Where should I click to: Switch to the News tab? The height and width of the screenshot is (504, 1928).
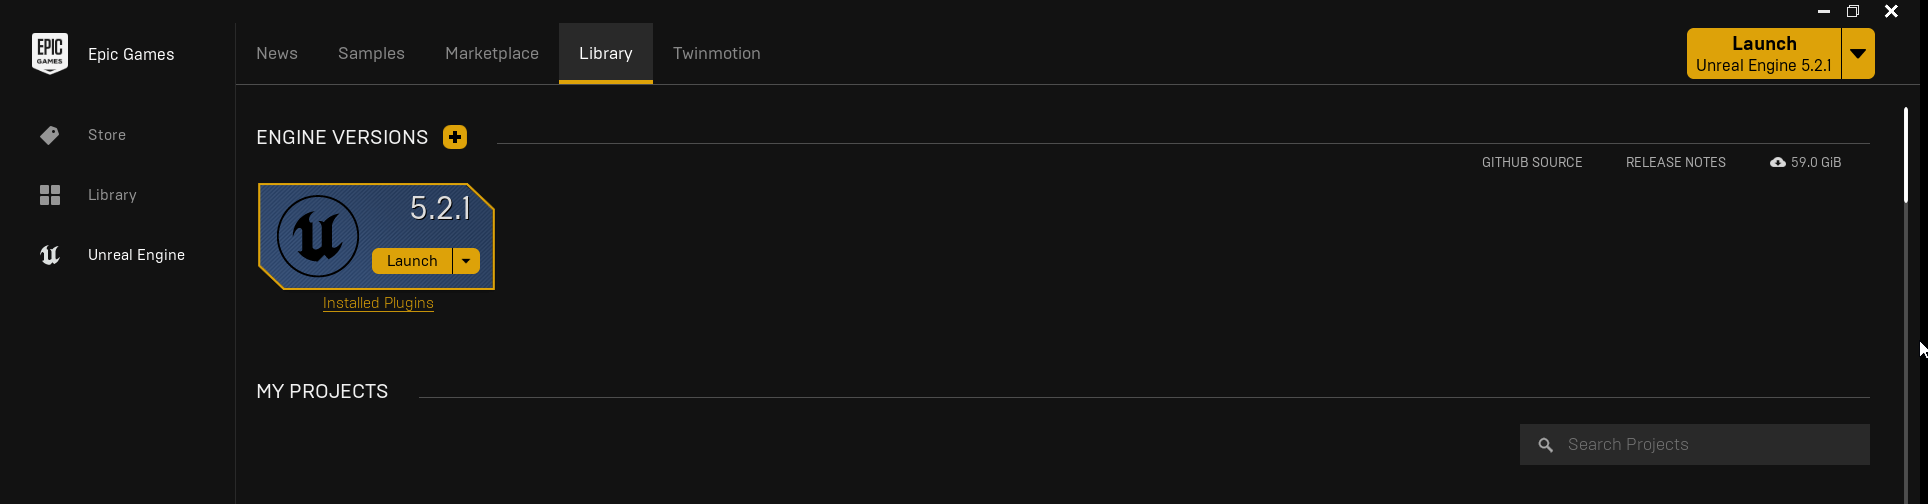point(277,54)
